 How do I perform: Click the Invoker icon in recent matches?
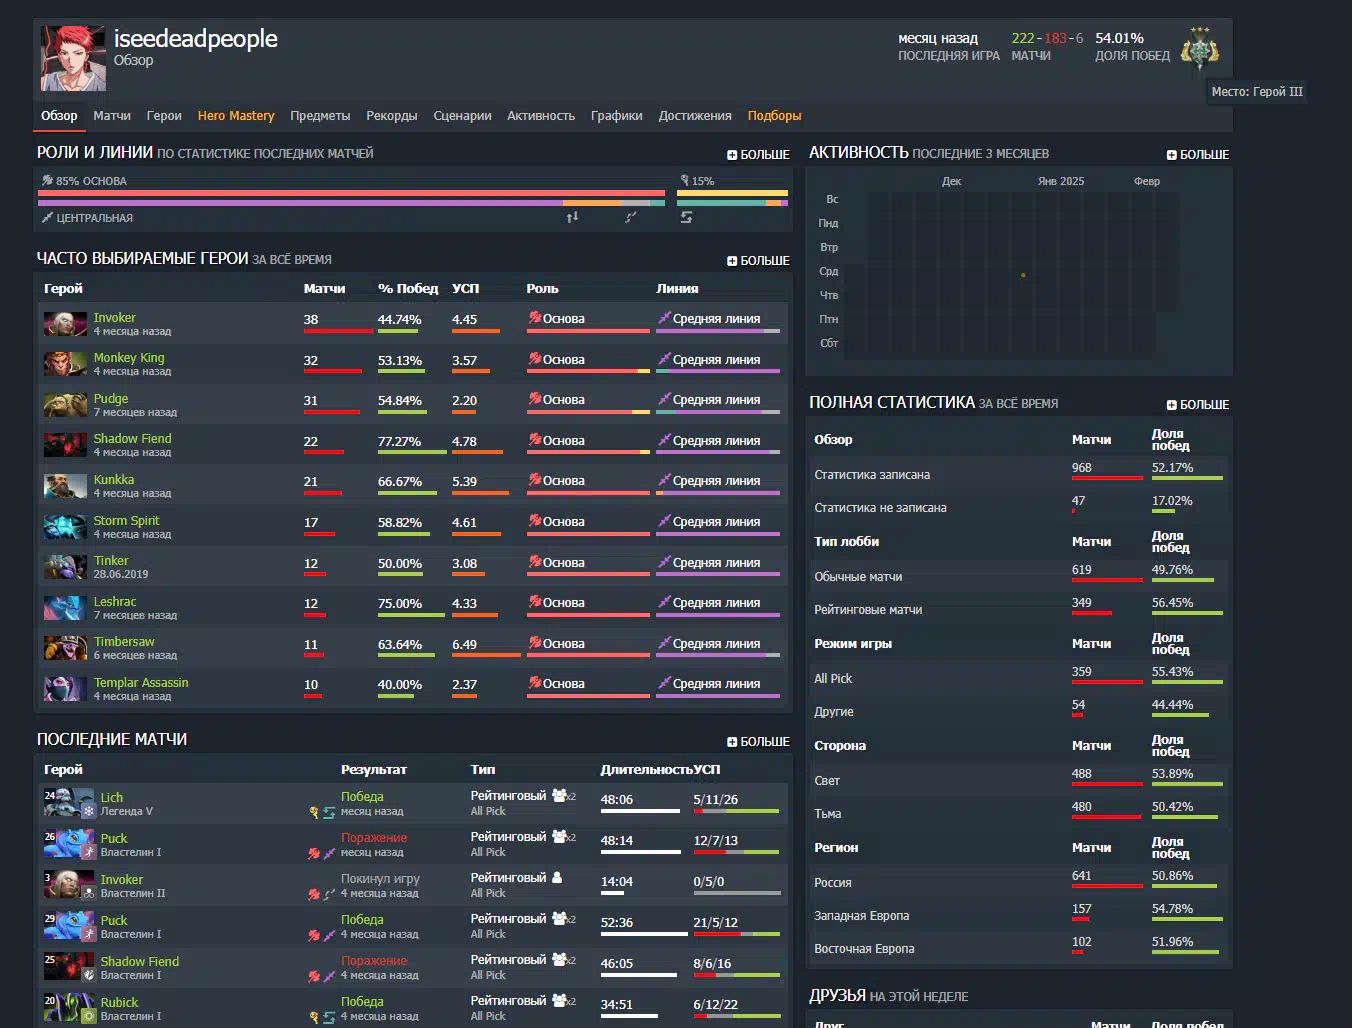[x=69, y=885]
